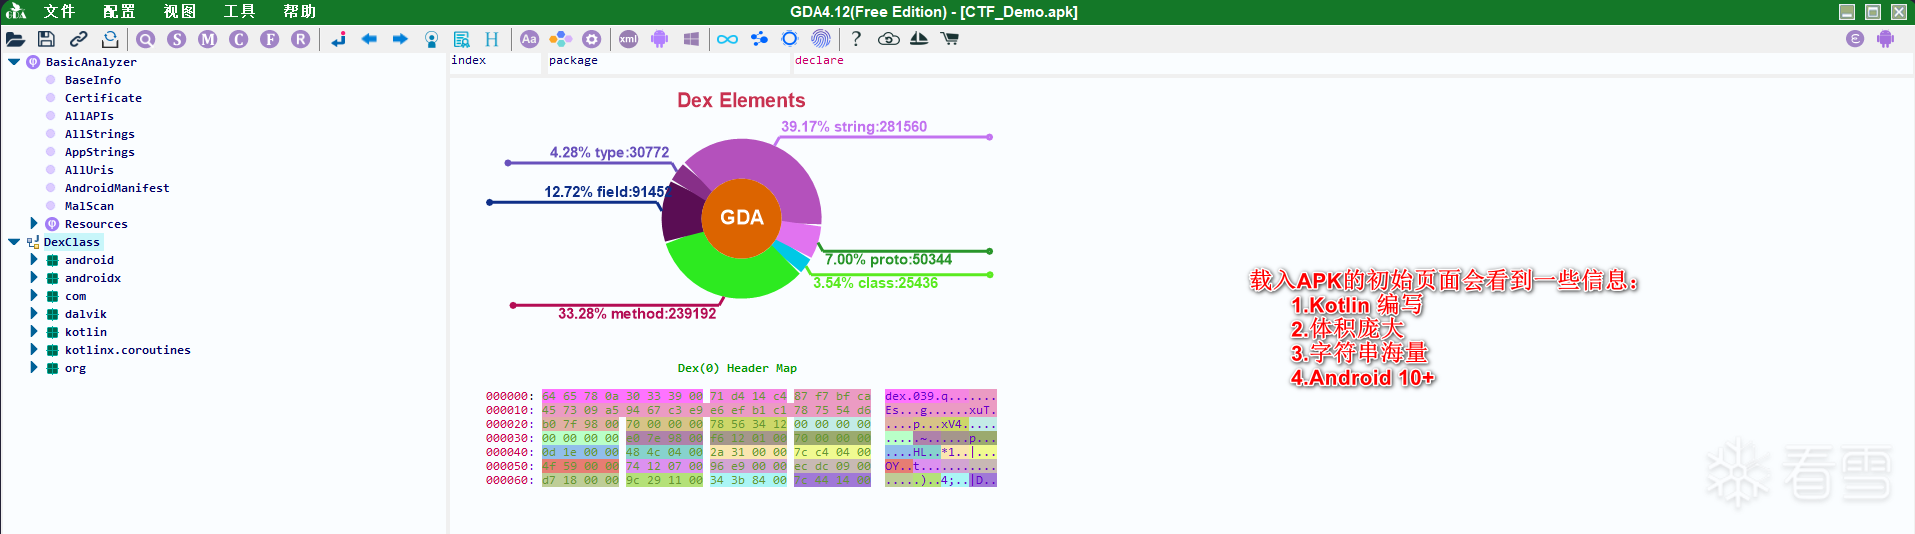Click the save floppy disk icon
1915x534 pixels.
(x=46, y=39)
